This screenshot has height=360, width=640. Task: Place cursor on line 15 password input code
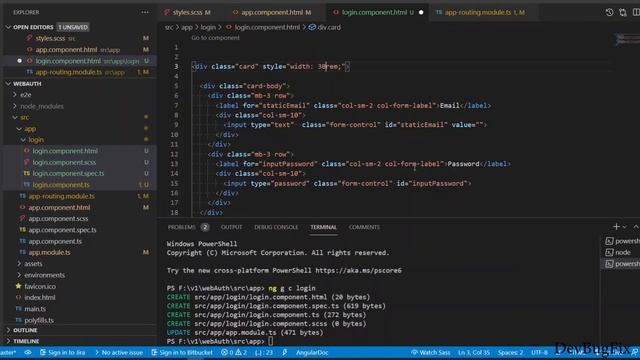pos(347,183)
